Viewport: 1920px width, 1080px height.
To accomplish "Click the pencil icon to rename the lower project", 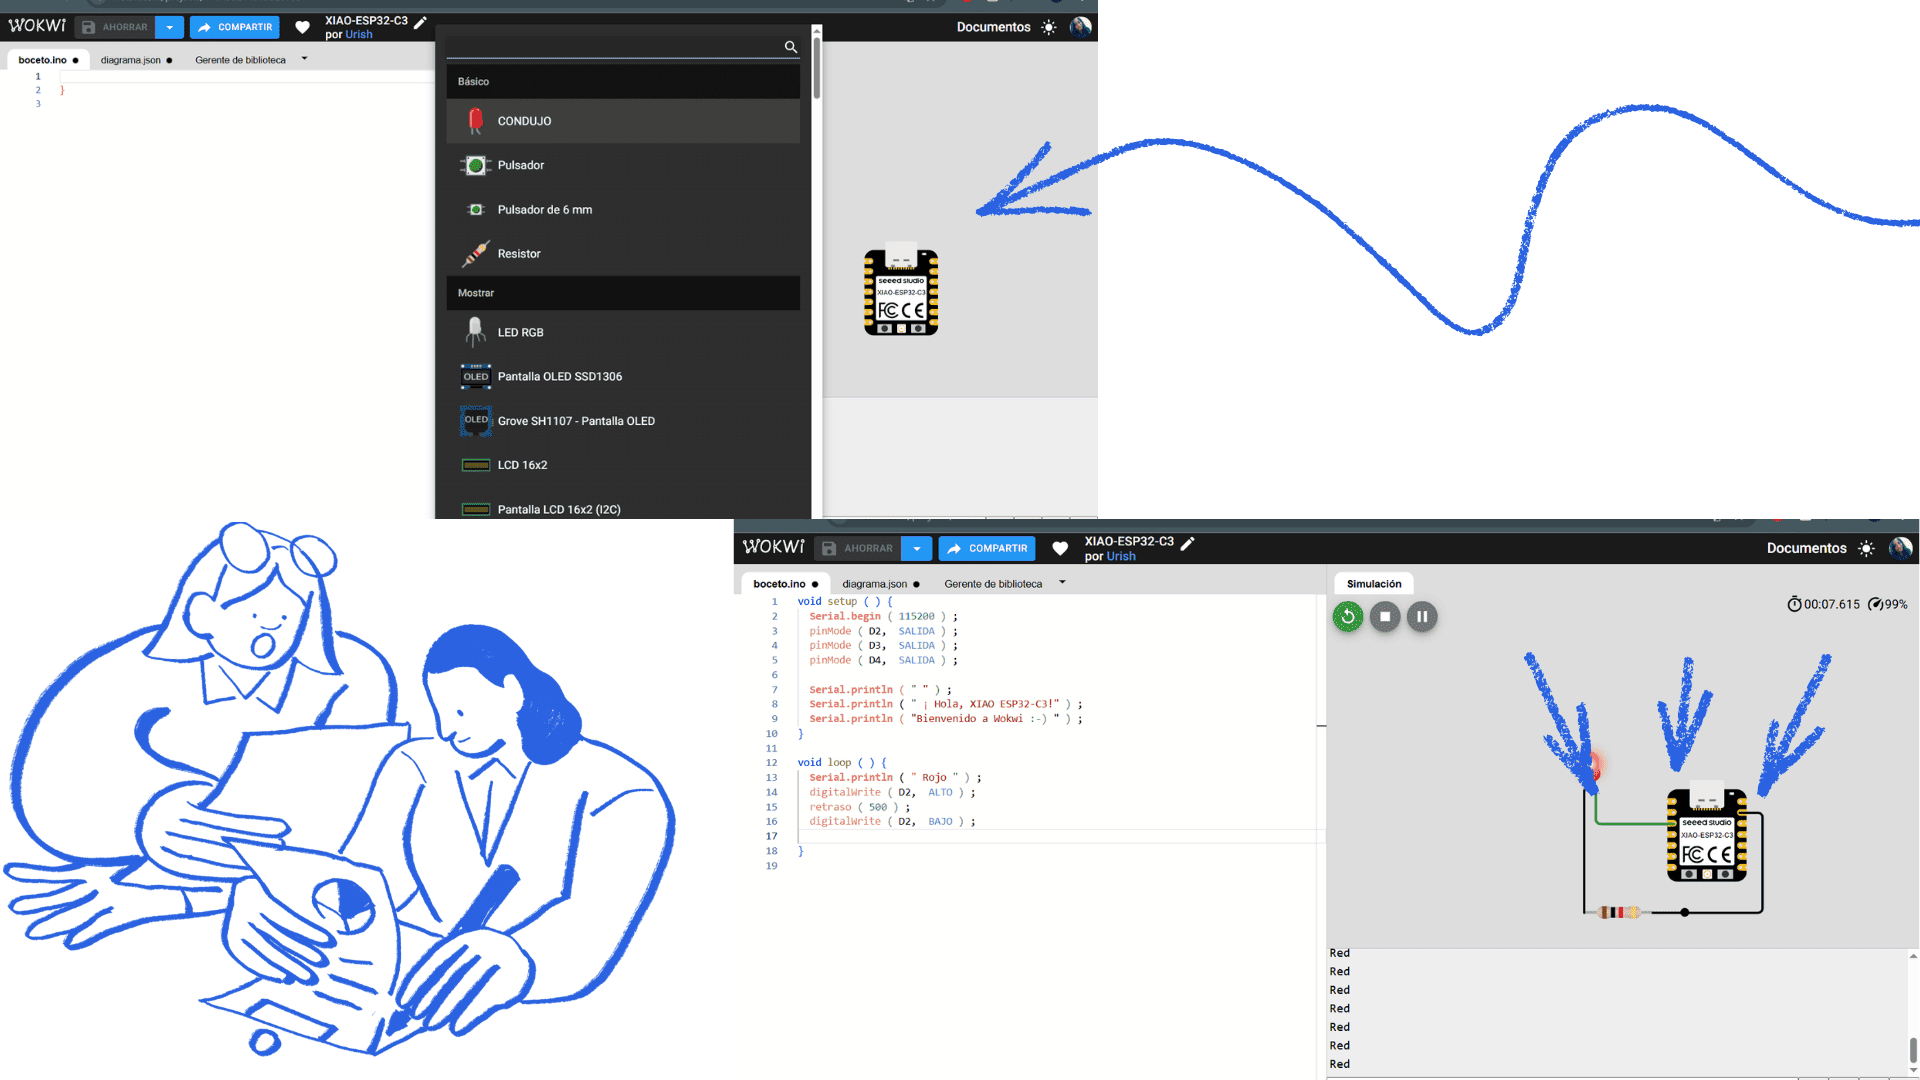I will tap(1188, 543).
